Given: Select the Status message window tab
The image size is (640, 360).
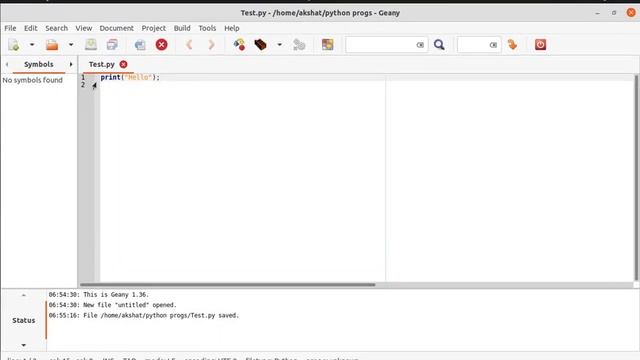Looking at the screenshot, I should pos(24,320).
